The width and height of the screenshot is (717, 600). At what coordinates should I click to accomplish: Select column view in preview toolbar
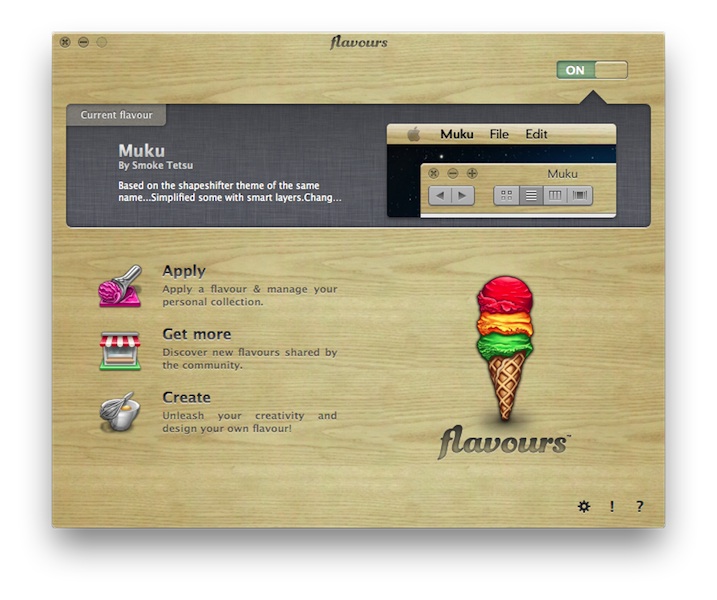555,196
